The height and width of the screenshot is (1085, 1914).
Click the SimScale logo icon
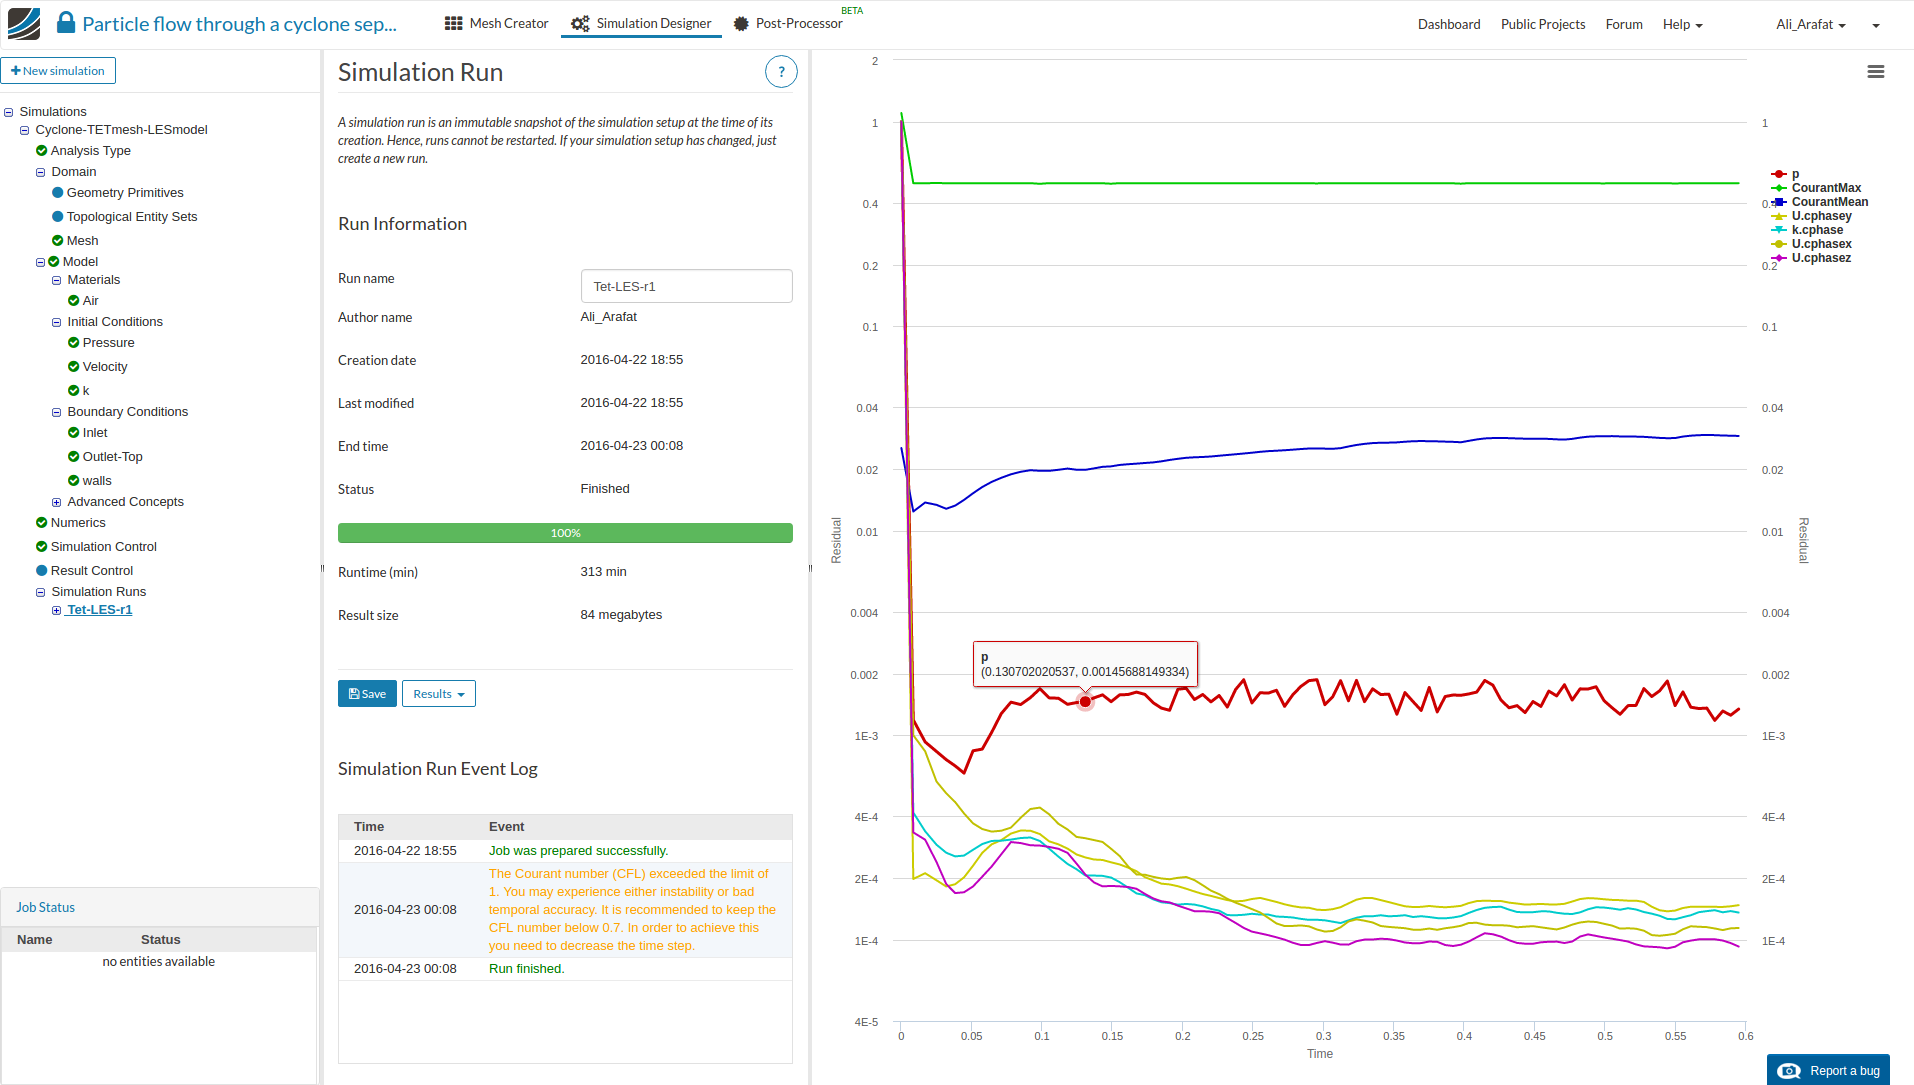pos(24,24)
